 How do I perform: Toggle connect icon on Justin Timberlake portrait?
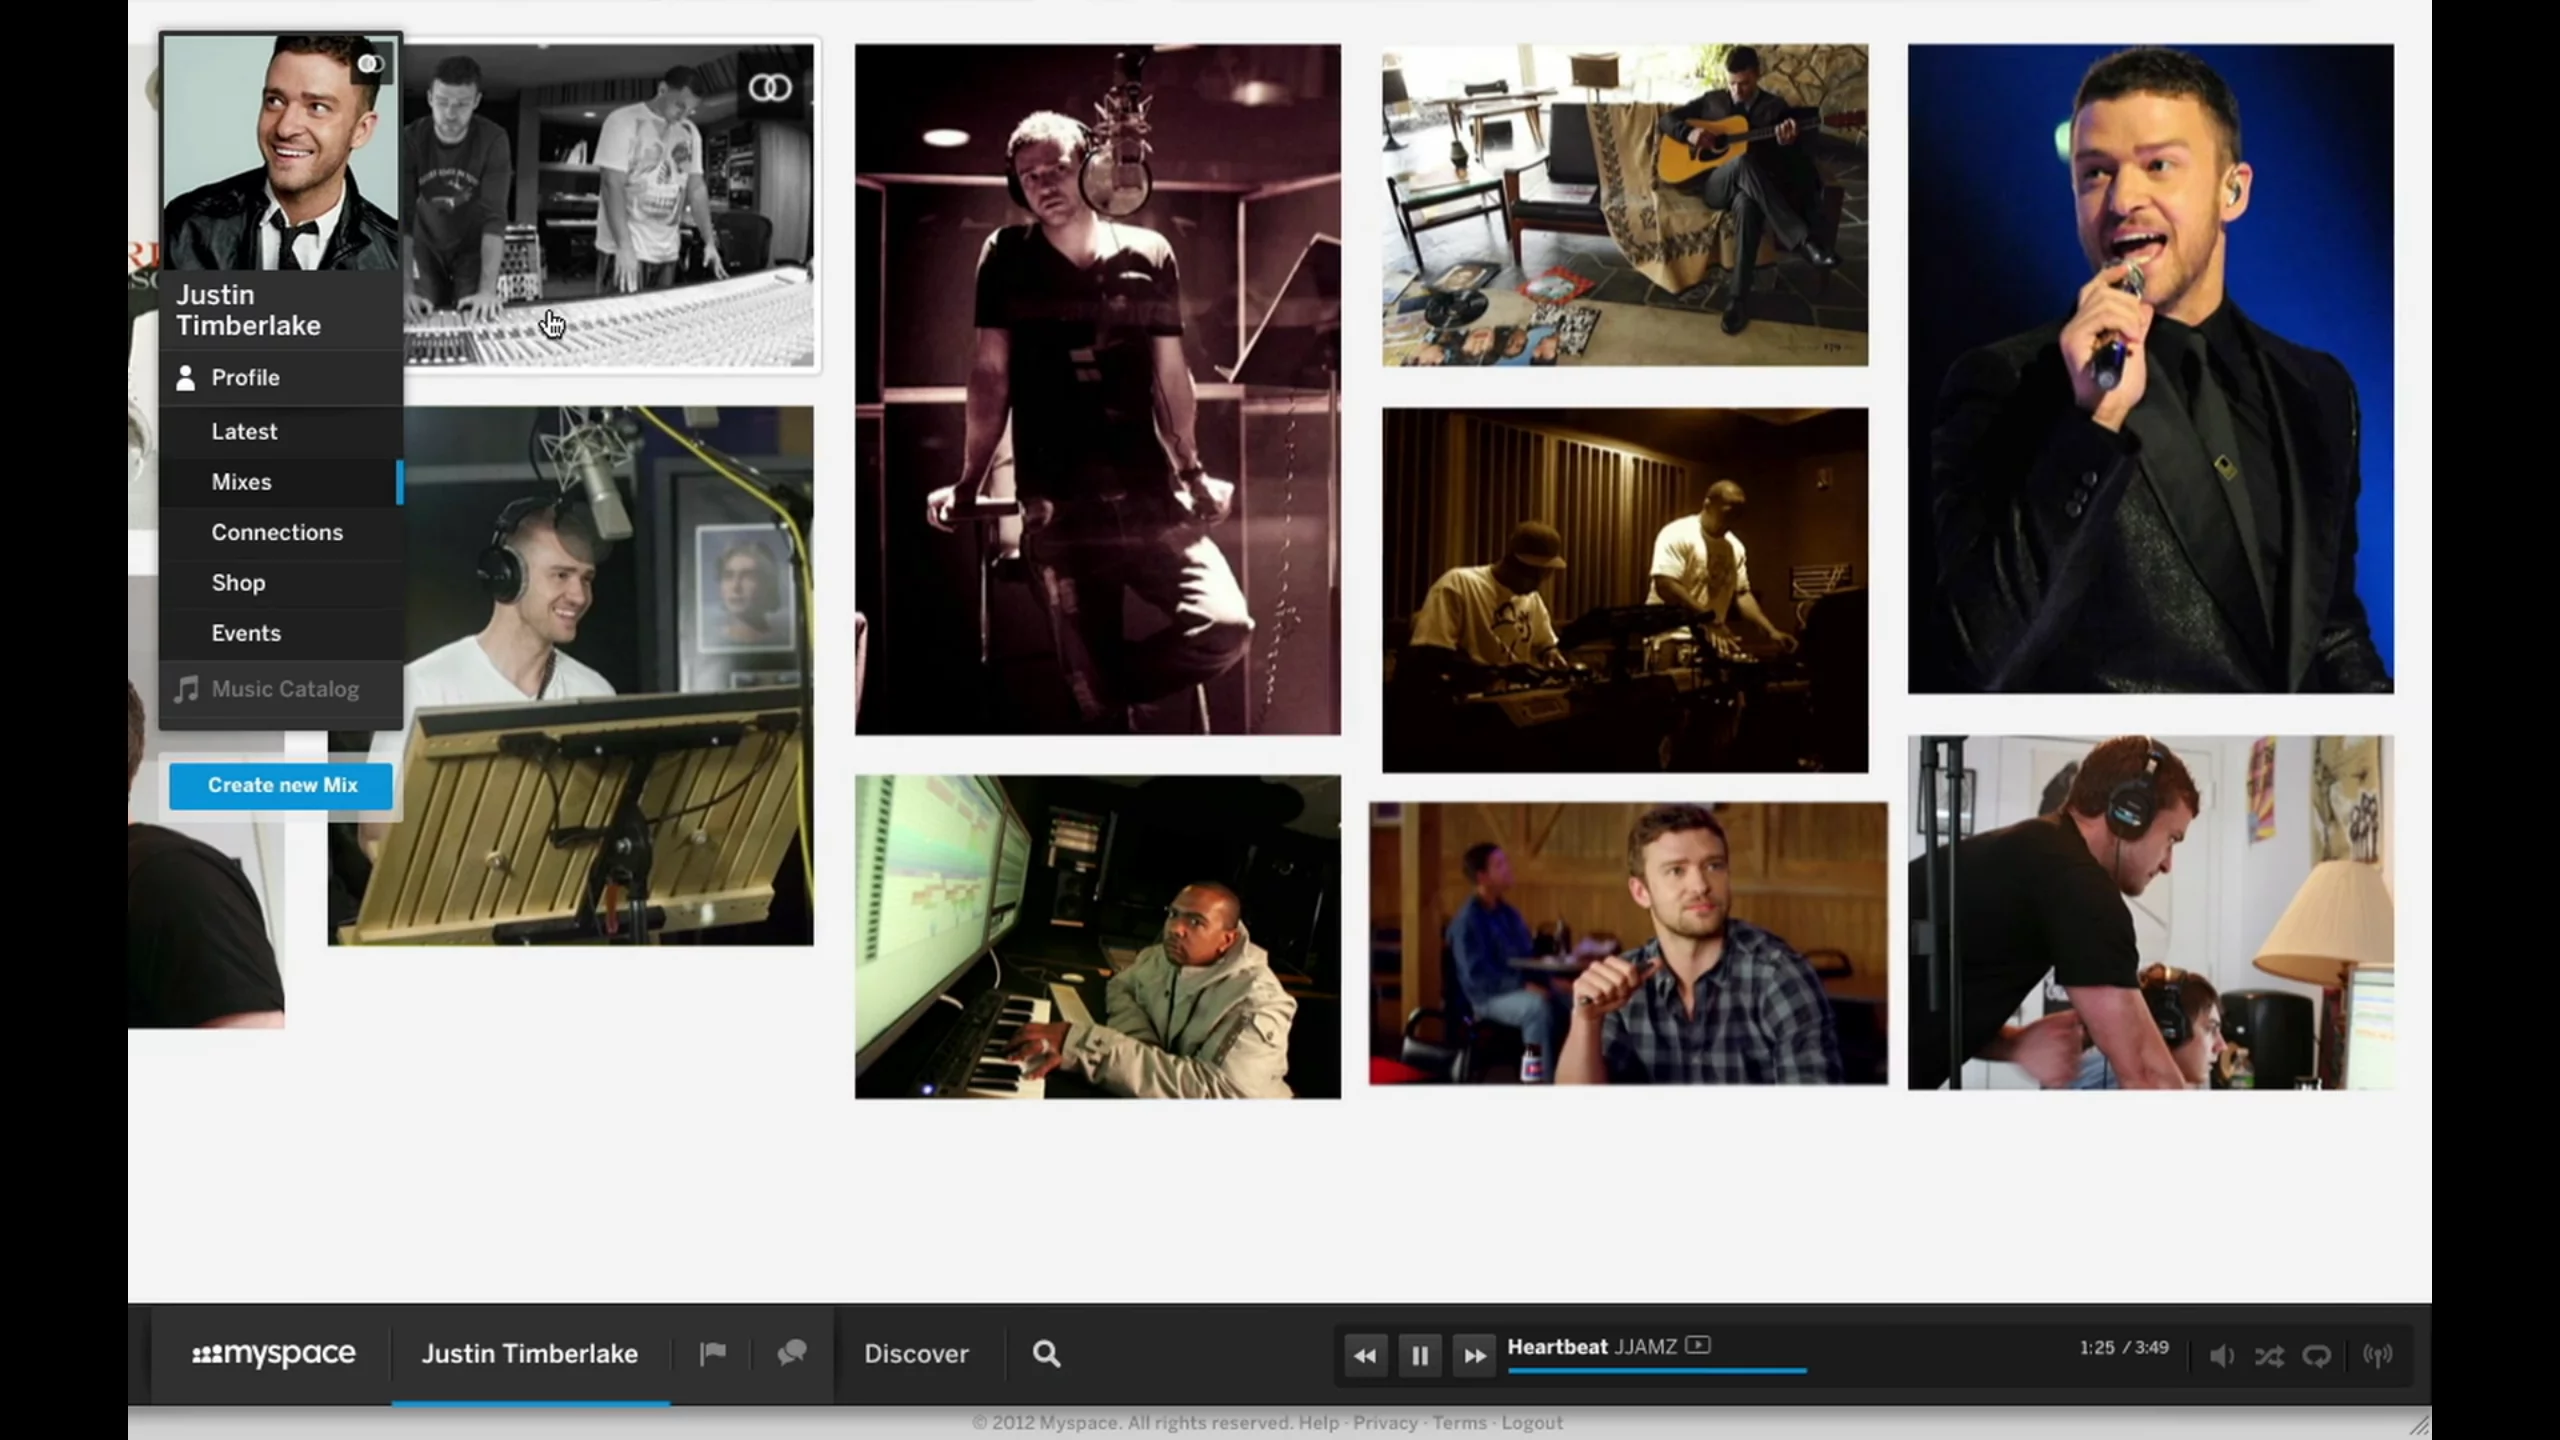click(x=374, y=62)
